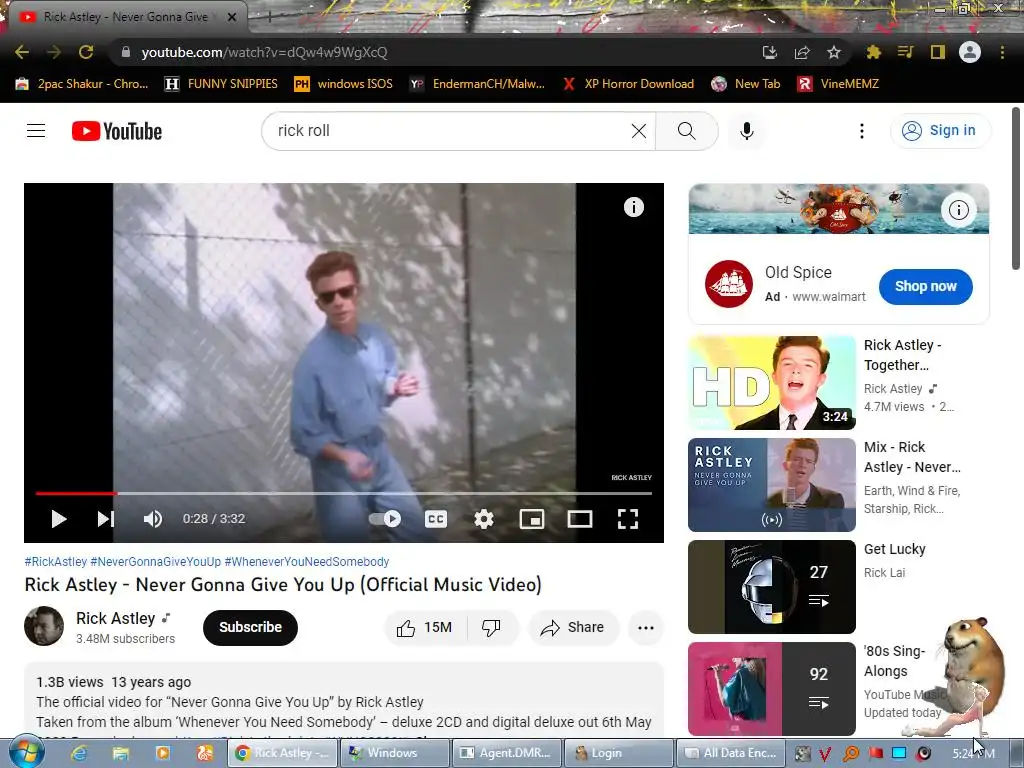Open the video info card icon

pyautogui.click(x=633, y=207)
